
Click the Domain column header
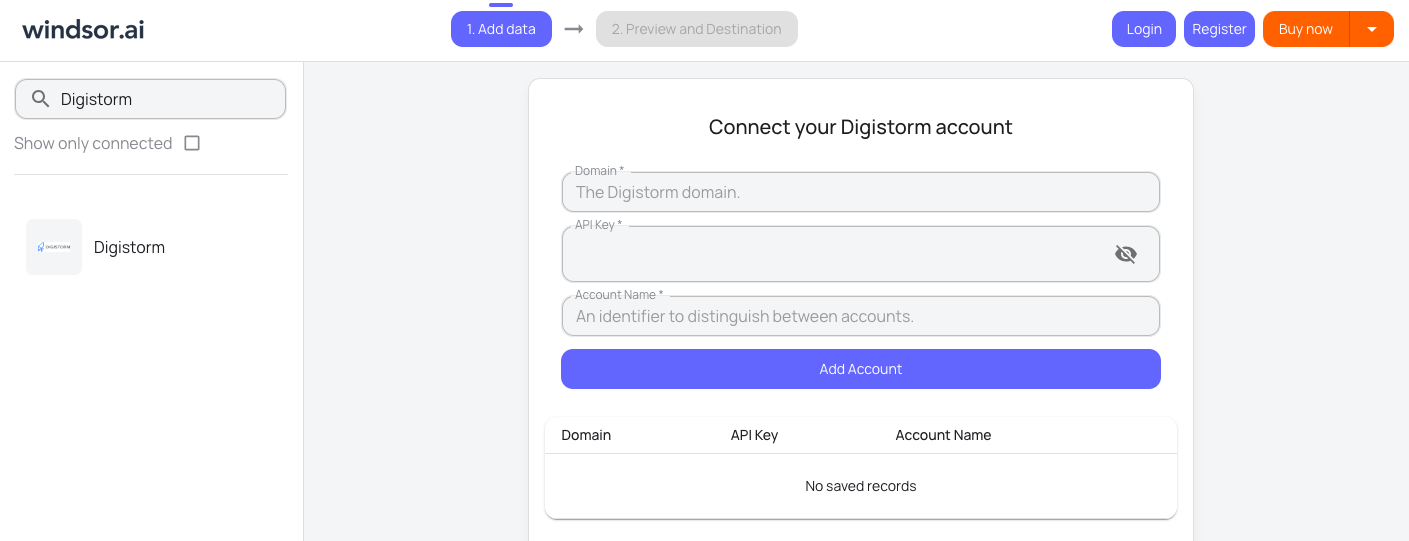[x=586, y=435]
